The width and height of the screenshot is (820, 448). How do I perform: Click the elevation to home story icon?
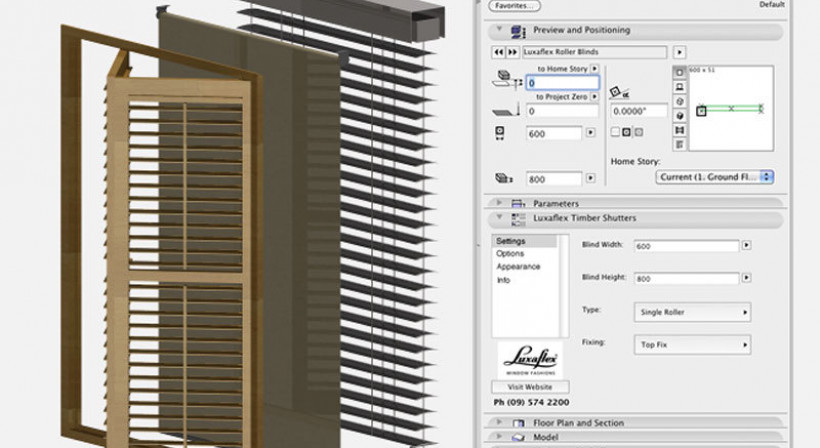507,79
